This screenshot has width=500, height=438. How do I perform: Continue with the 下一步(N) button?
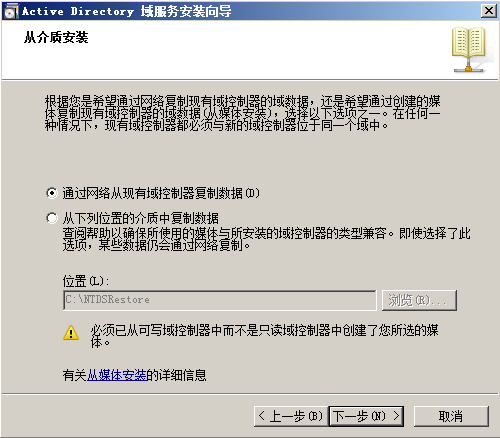(366, 416)
